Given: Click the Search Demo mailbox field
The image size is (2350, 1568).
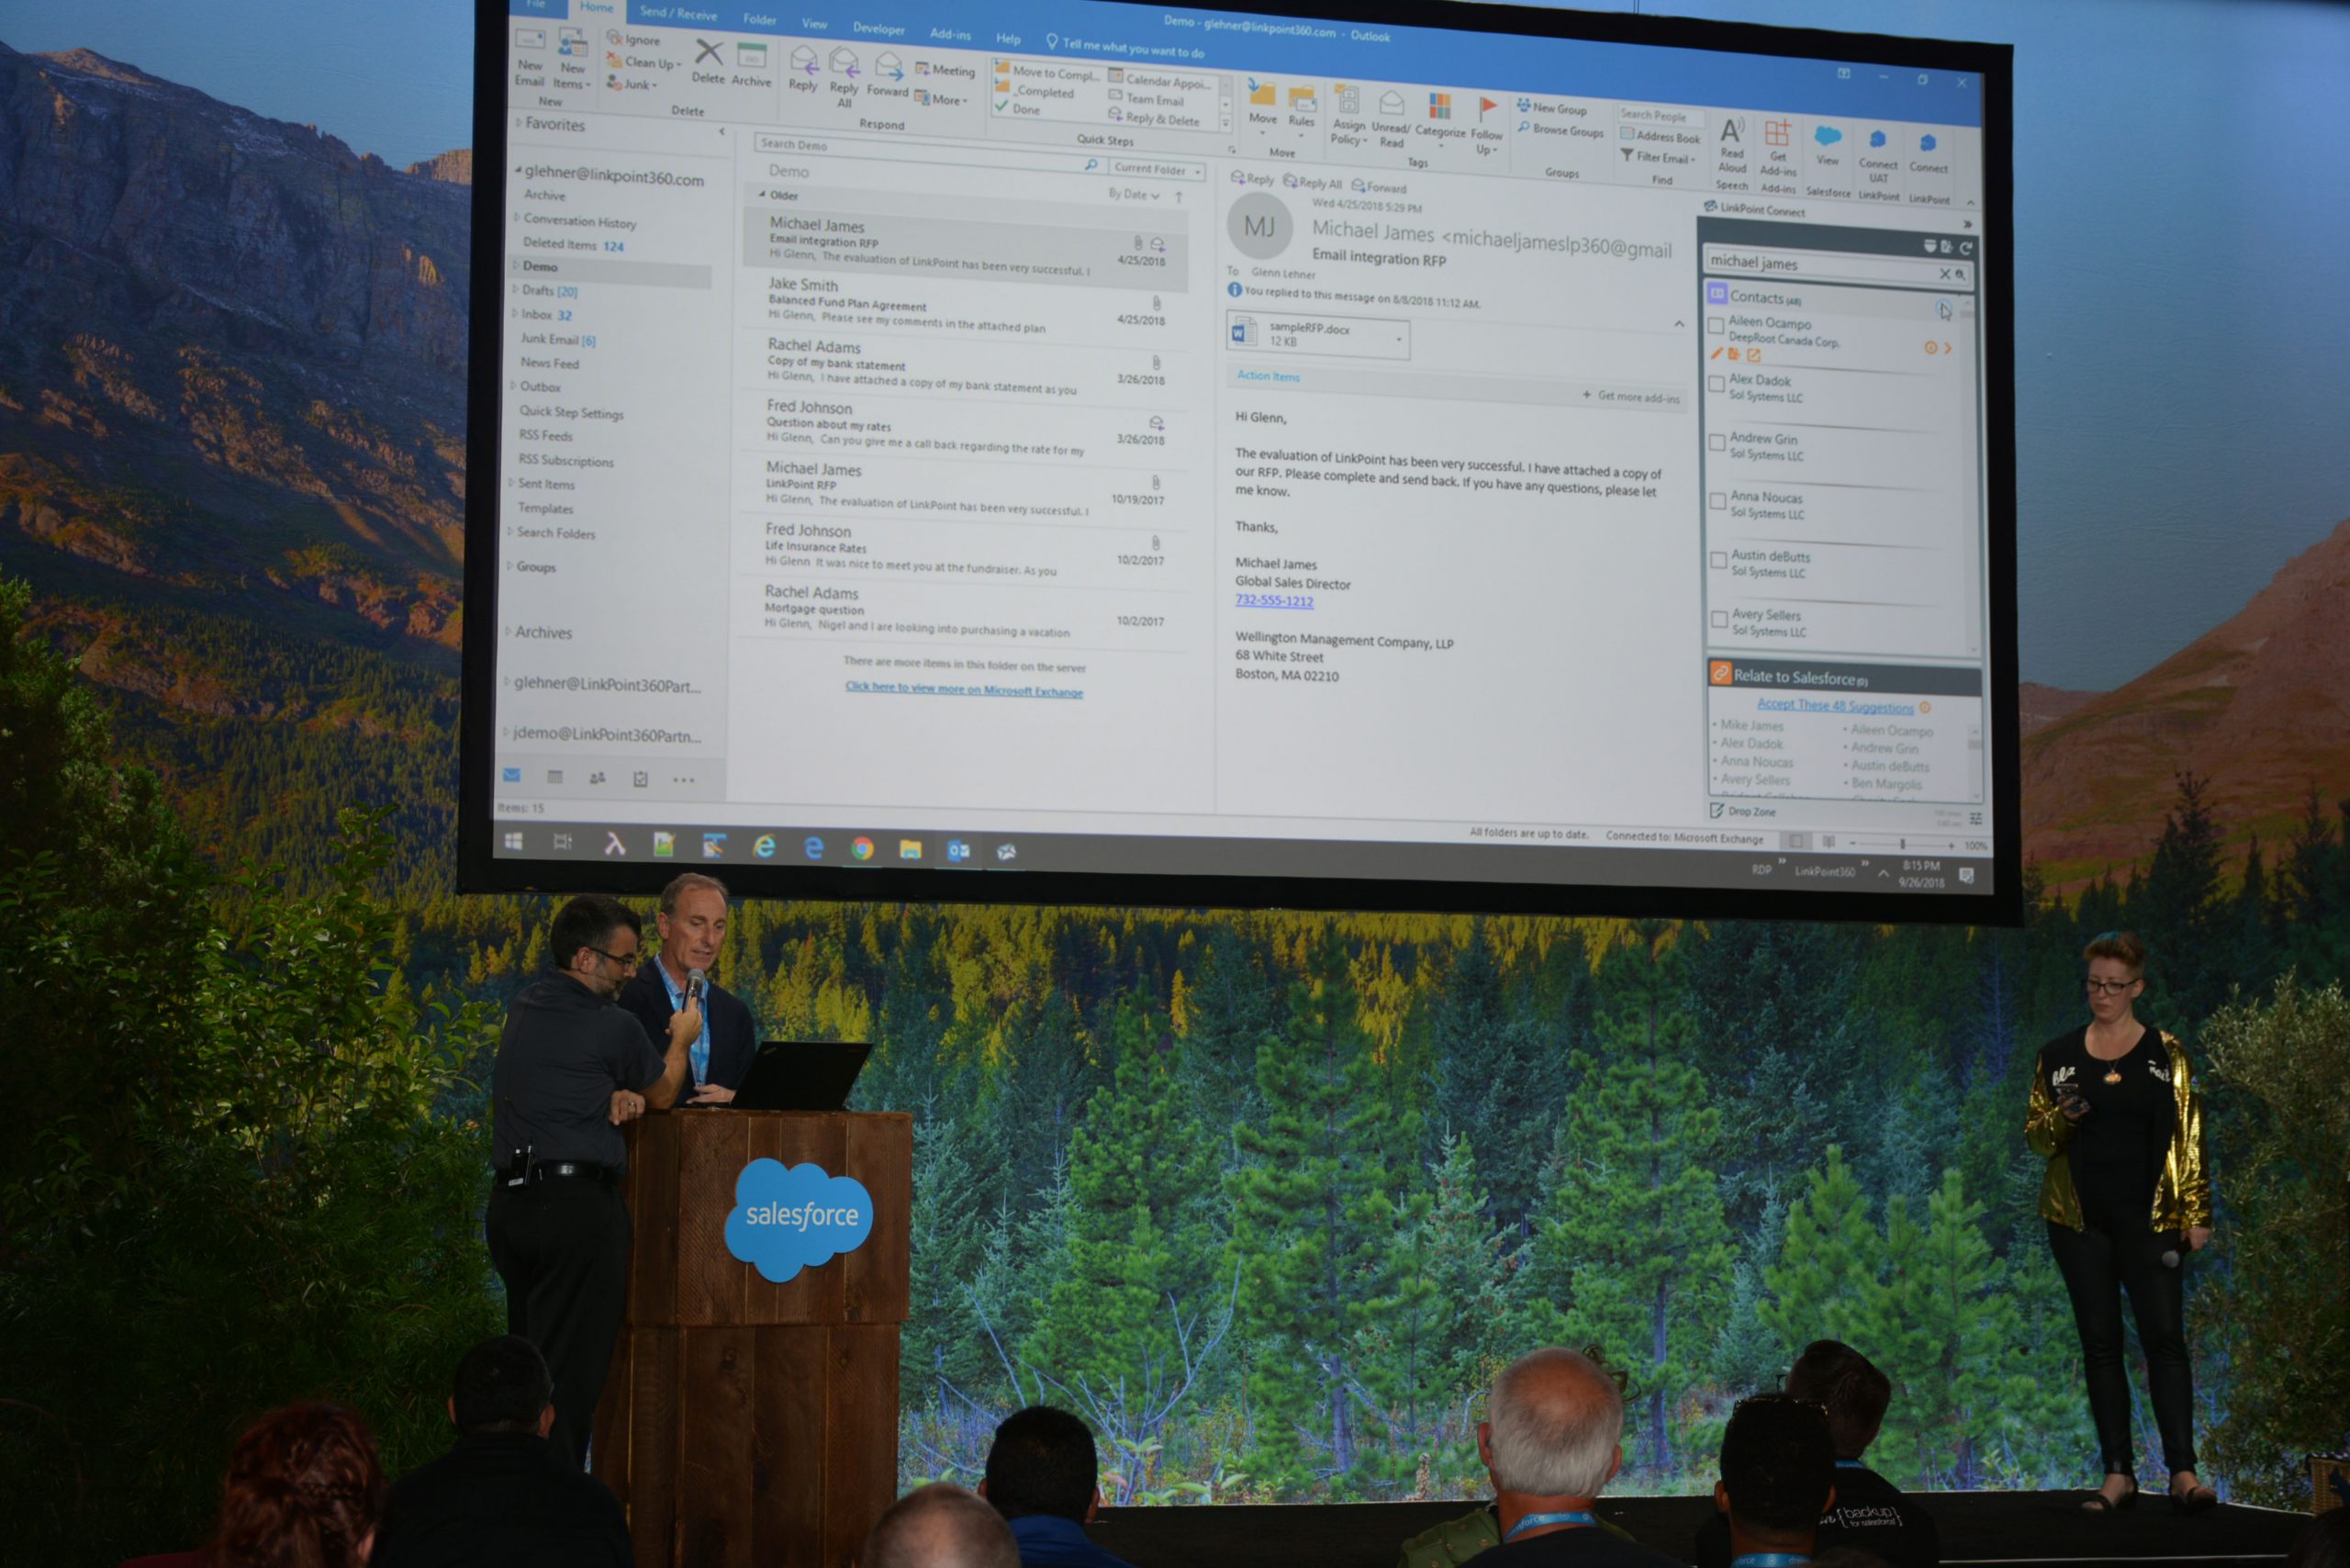Looking at the screenshot, I should [930, 153].
